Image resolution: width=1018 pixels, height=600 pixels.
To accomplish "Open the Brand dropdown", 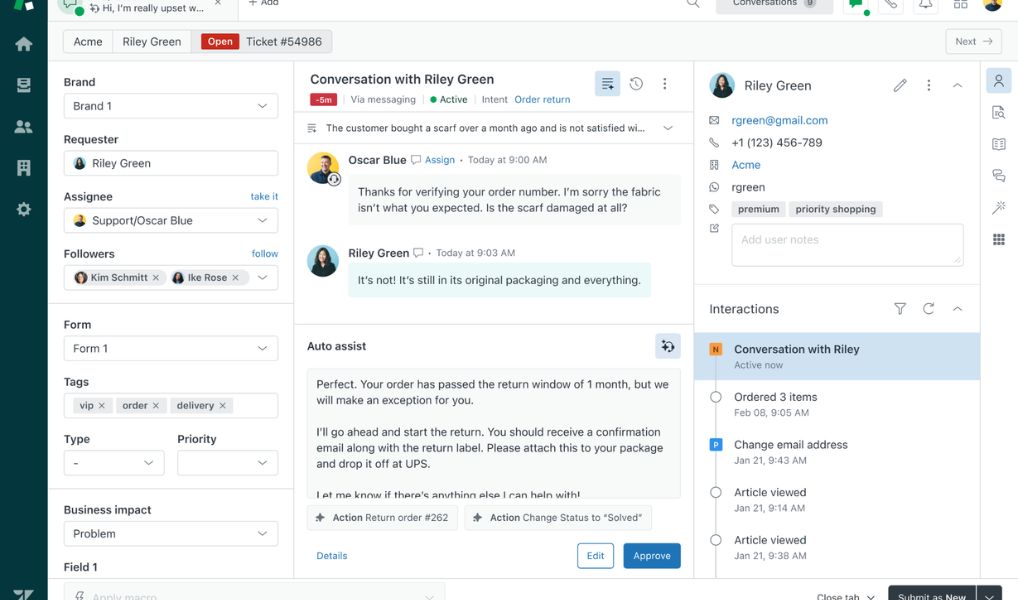I will 171,106.
